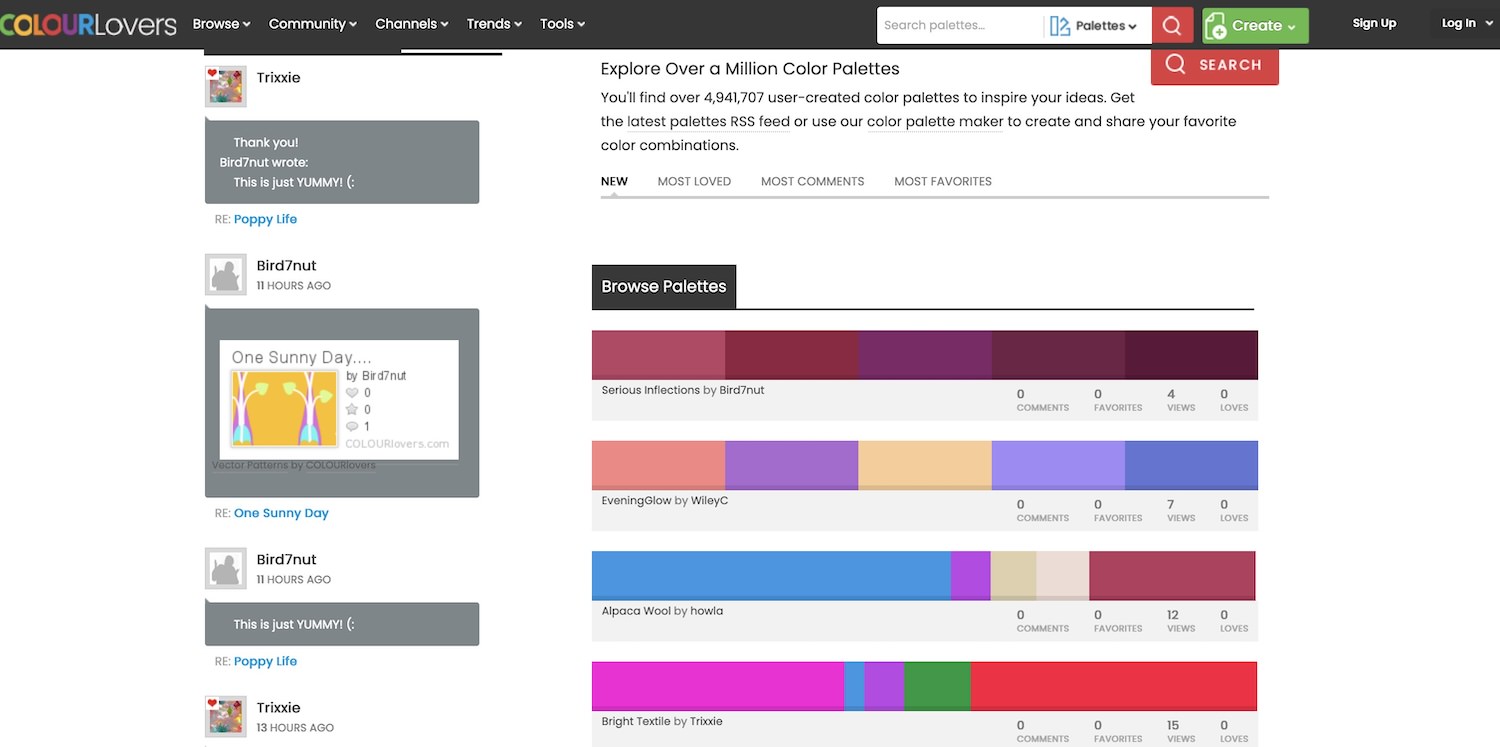This screenshot has height=747, width=1500.
Task: Click the 15 VIEWS count for Bright Textile
Action: point(1181,731)
